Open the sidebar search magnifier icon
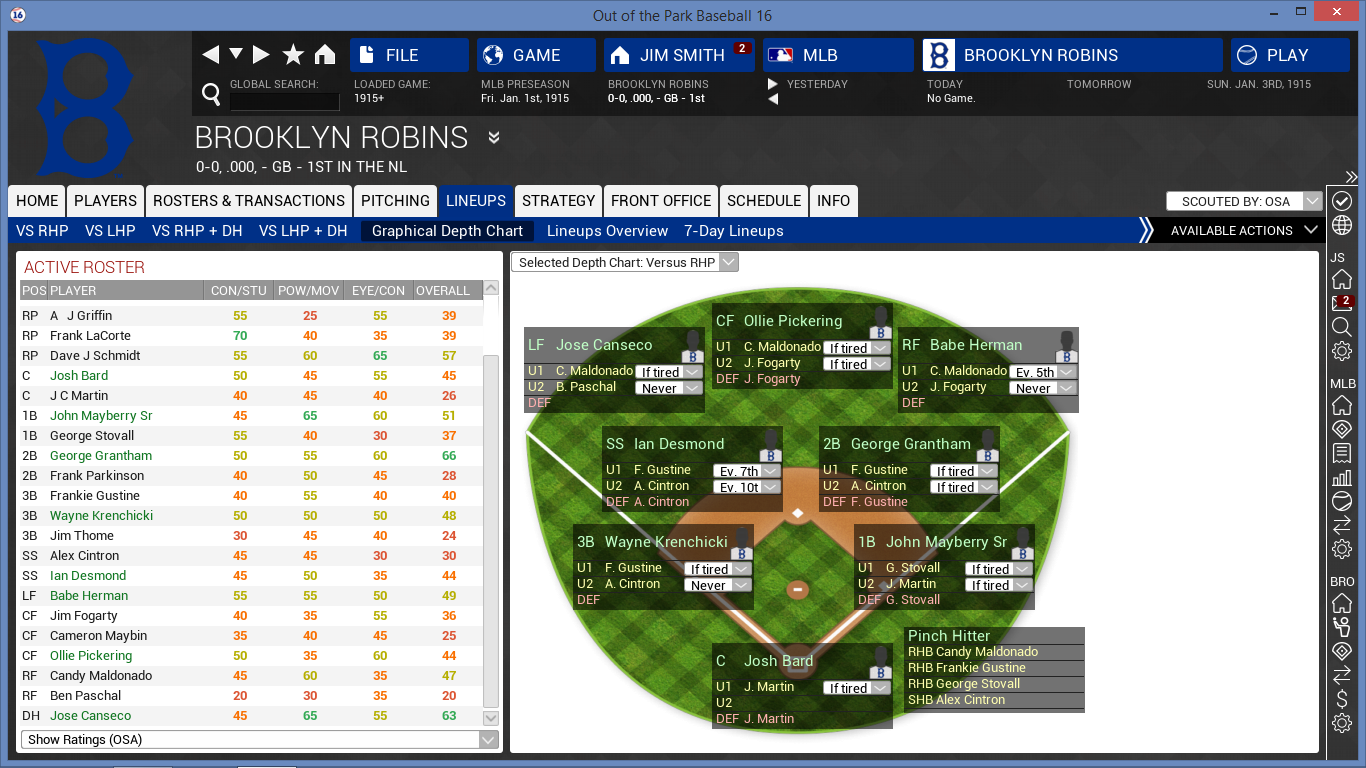 coord(1342,327)
